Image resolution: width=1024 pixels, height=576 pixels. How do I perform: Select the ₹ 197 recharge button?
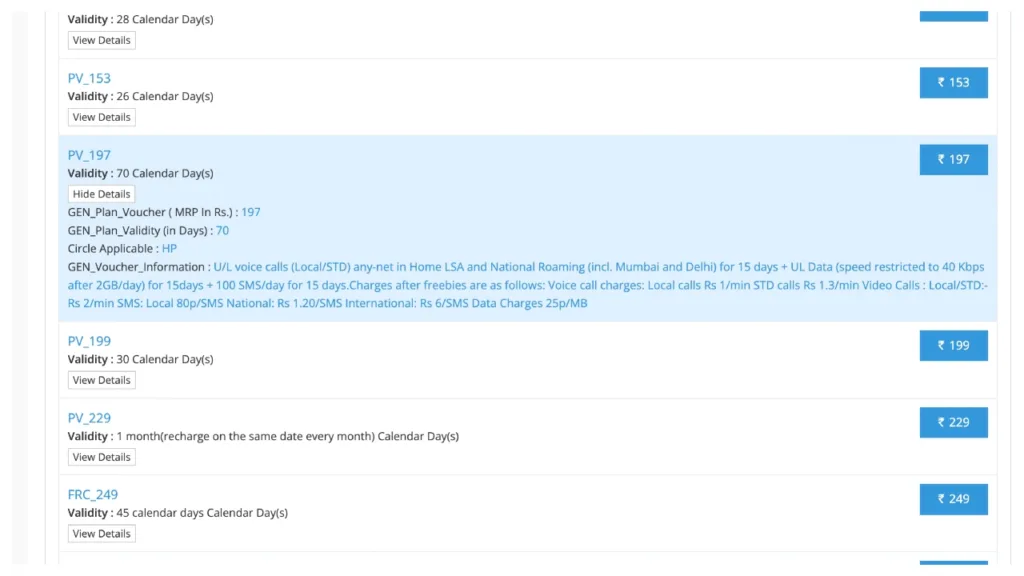tap(953, 159)
